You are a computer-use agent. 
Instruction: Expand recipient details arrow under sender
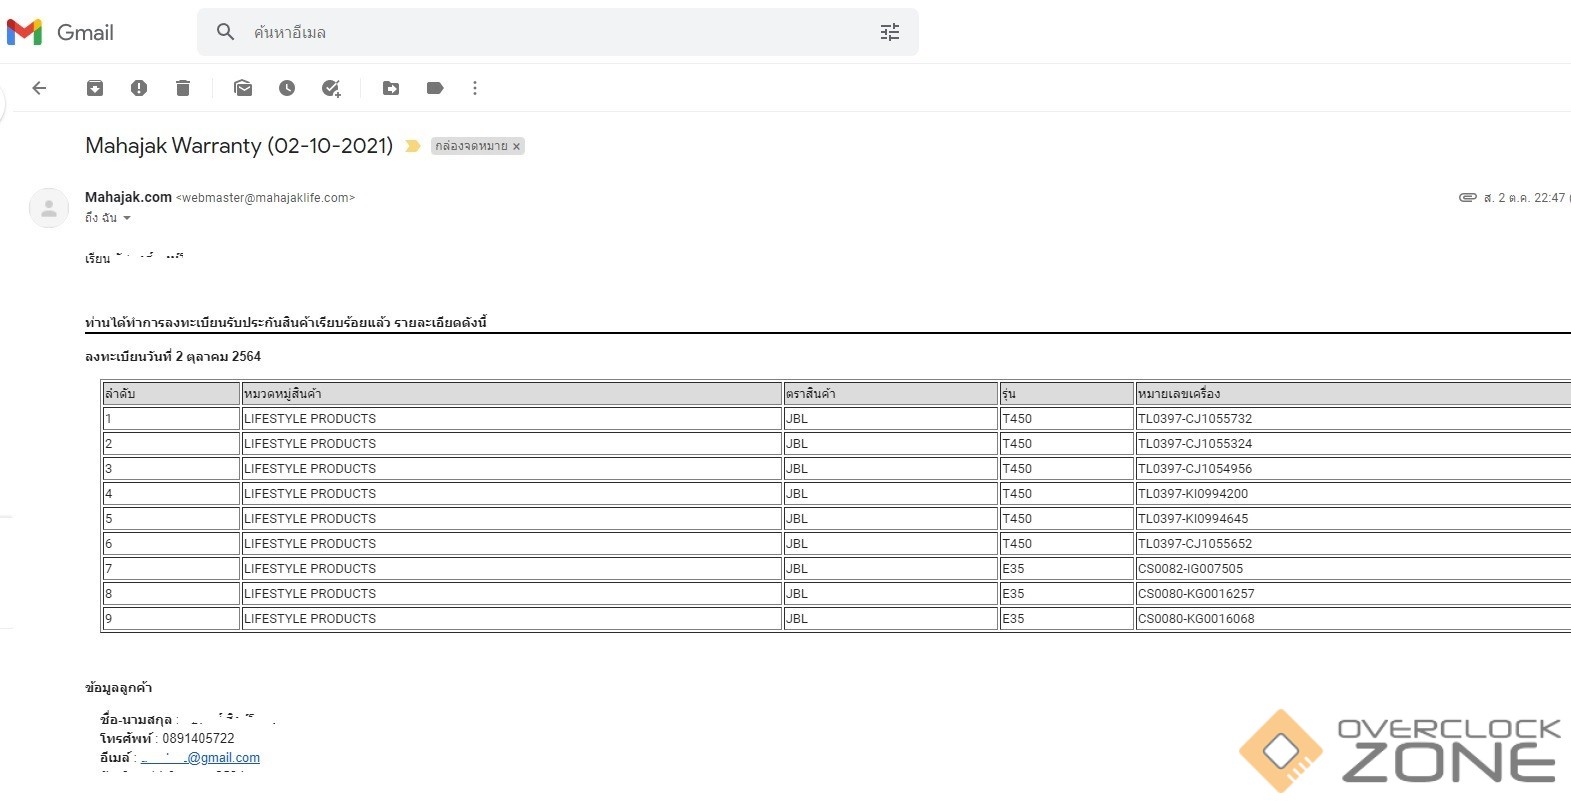127,218
